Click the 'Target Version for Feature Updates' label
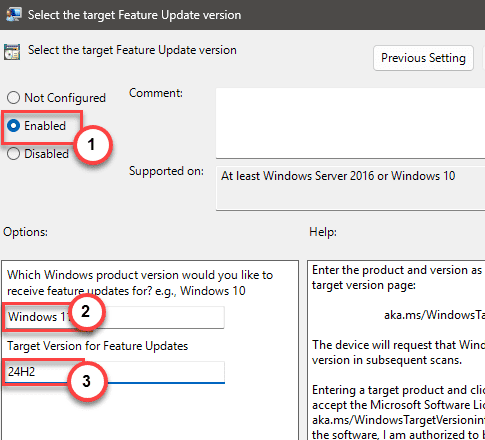Screen dimensions: 485x440 [98, 346]
